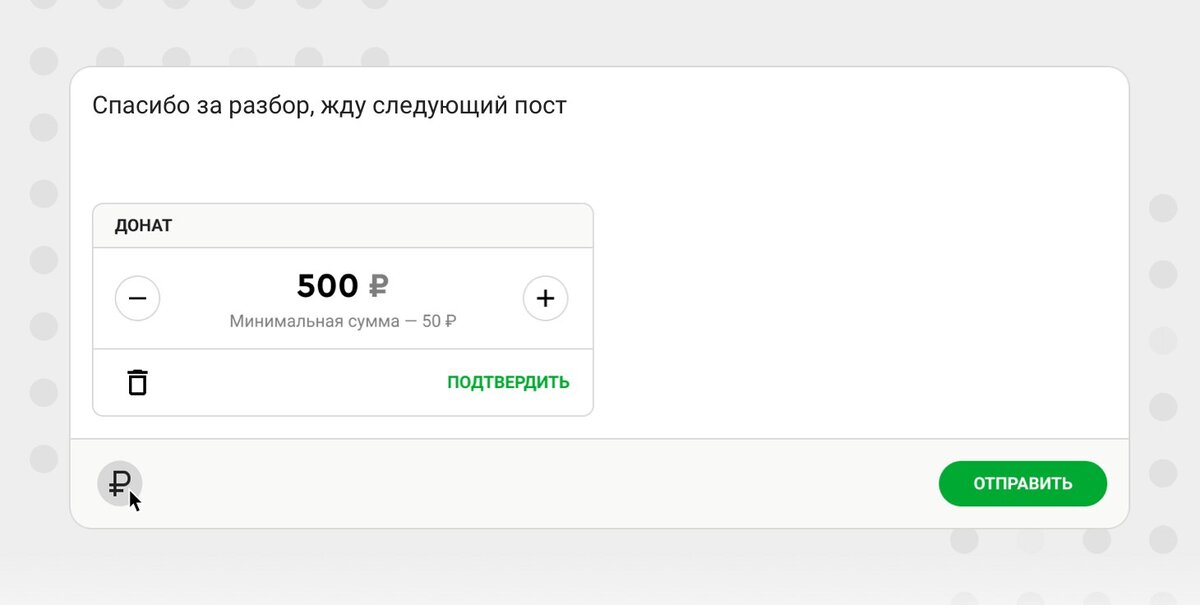Image resolution: width=1200 pixels, height=605 pixels.
Task: Click the 500 ₽ amount to edit it
Action: (x=326, y=286)
